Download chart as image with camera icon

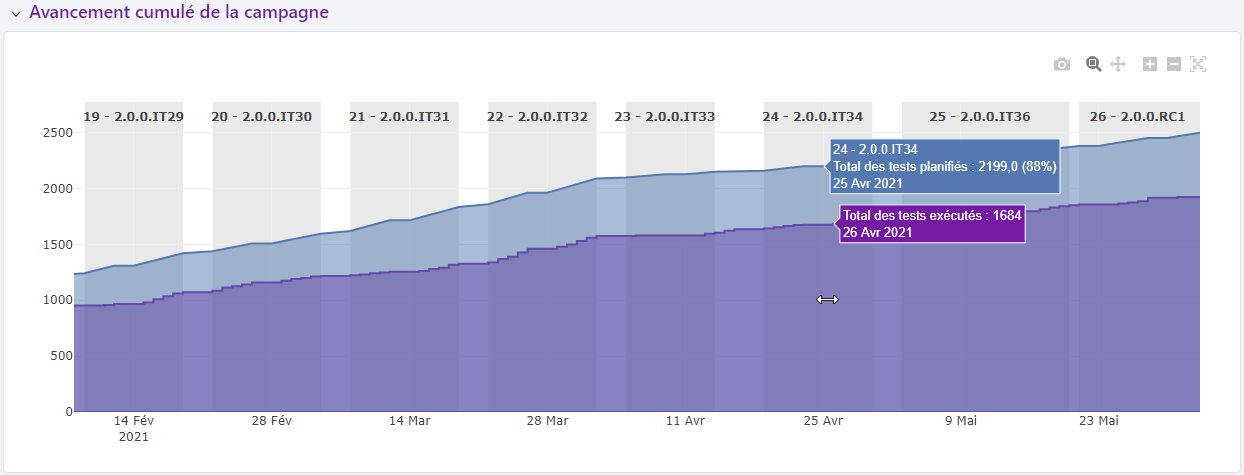(x=1062, y=64)
